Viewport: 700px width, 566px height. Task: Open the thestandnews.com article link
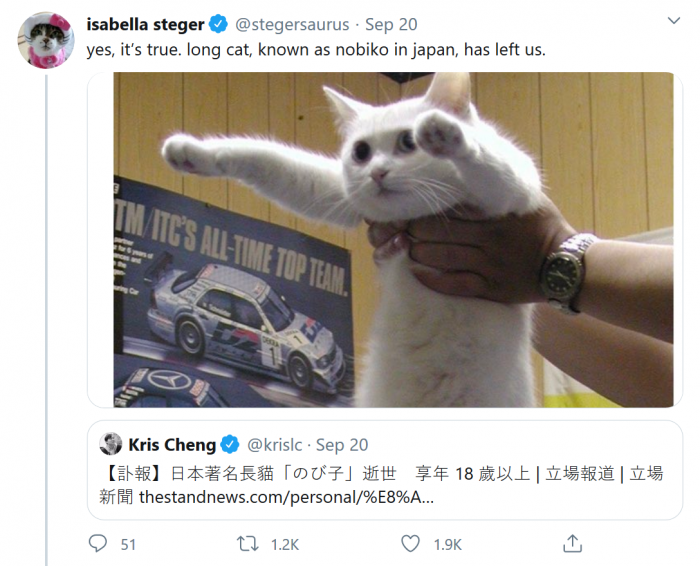[x=286, y=497]
